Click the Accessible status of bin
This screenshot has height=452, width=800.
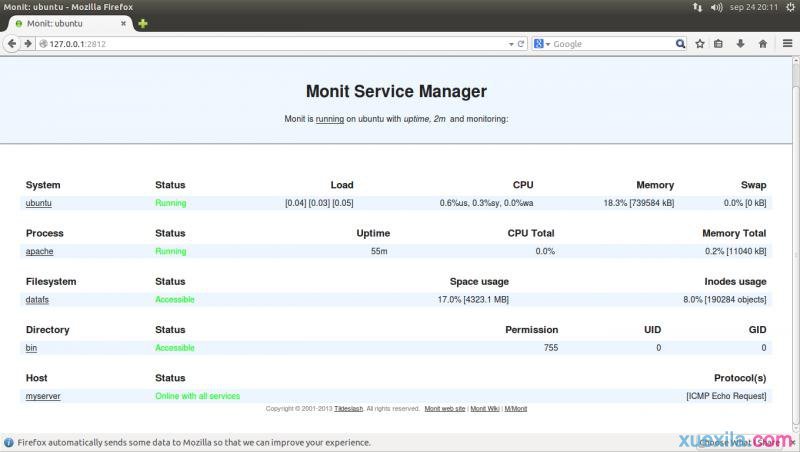pos(174,348)
